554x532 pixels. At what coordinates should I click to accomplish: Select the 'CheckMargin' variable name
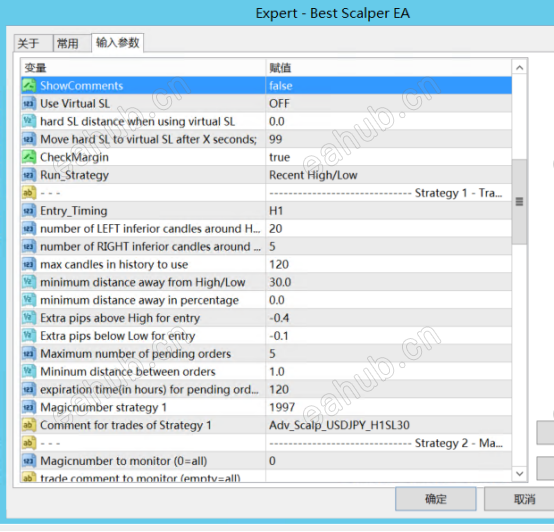(x=74, y=157)
